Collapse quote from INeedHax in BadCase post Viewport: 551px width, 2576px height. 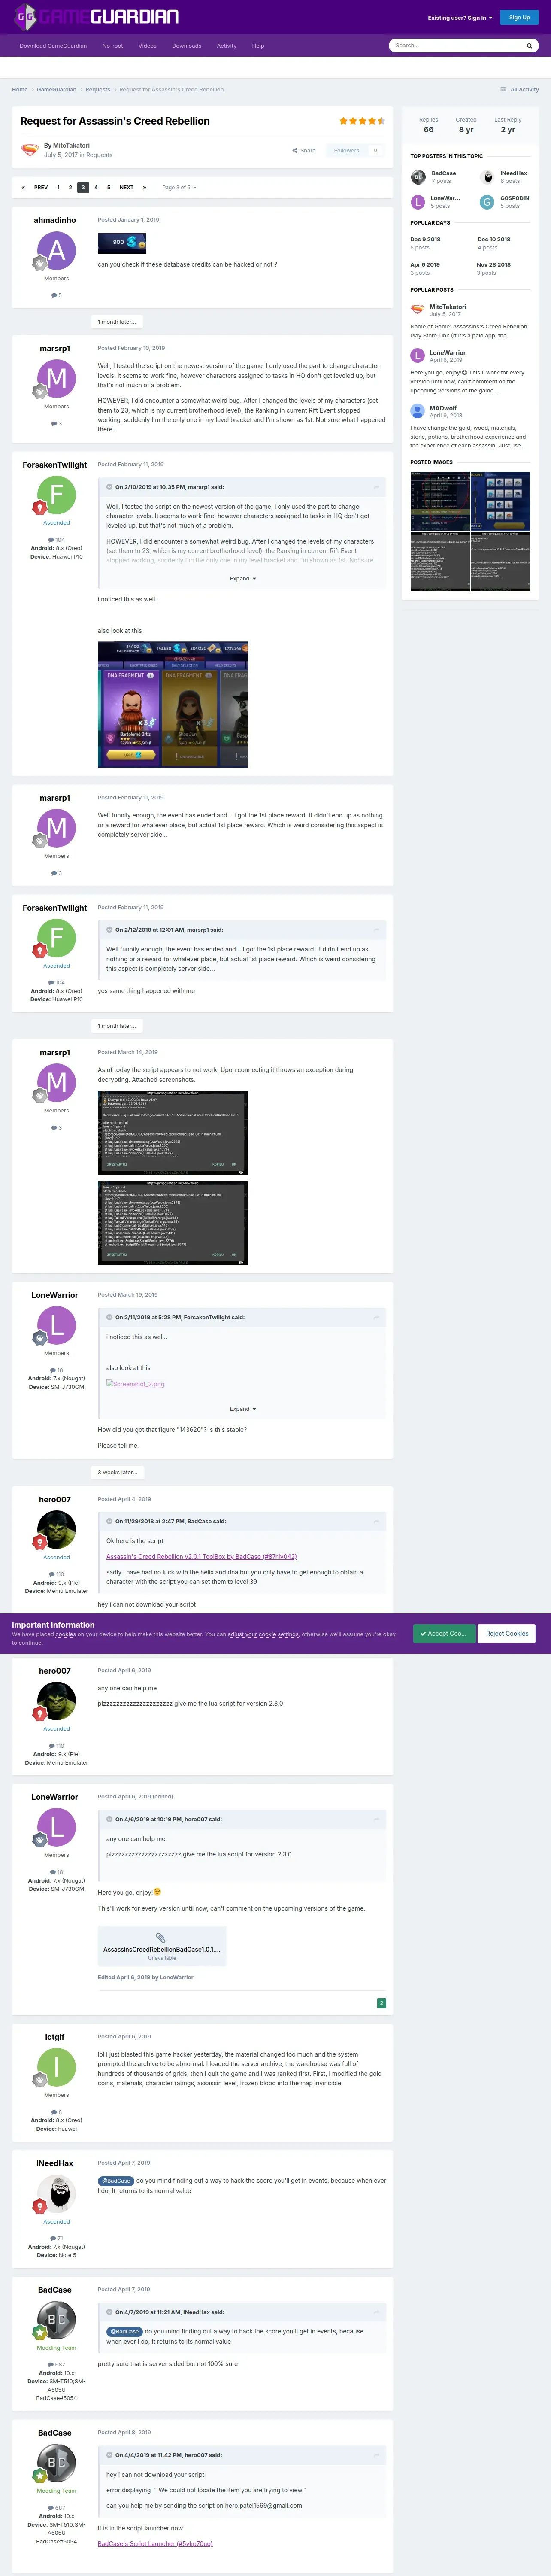tap(109, 2312)
